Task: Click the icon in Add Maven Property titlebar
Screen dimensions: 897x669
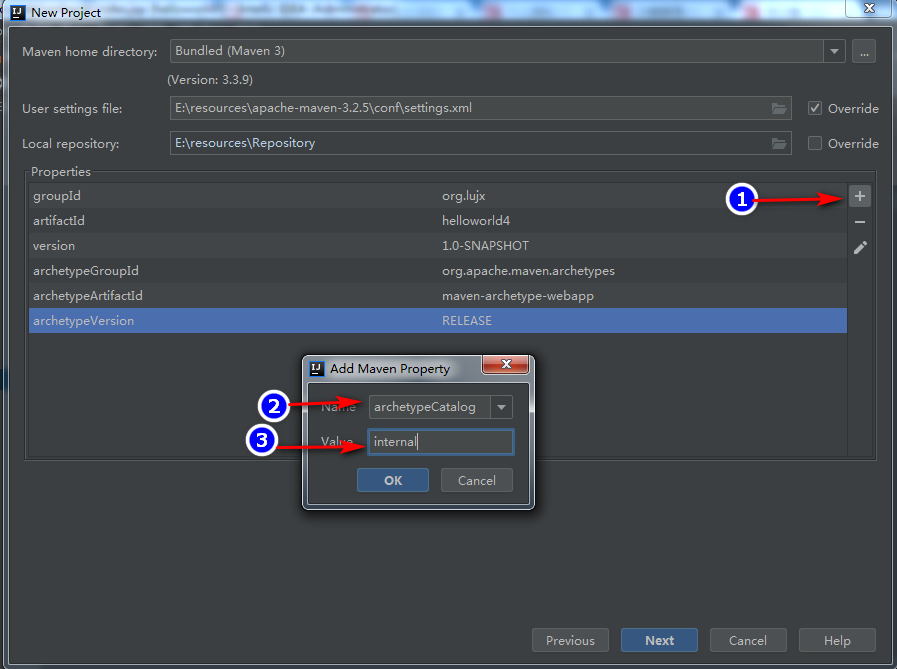Action: (x=316, y=365)
